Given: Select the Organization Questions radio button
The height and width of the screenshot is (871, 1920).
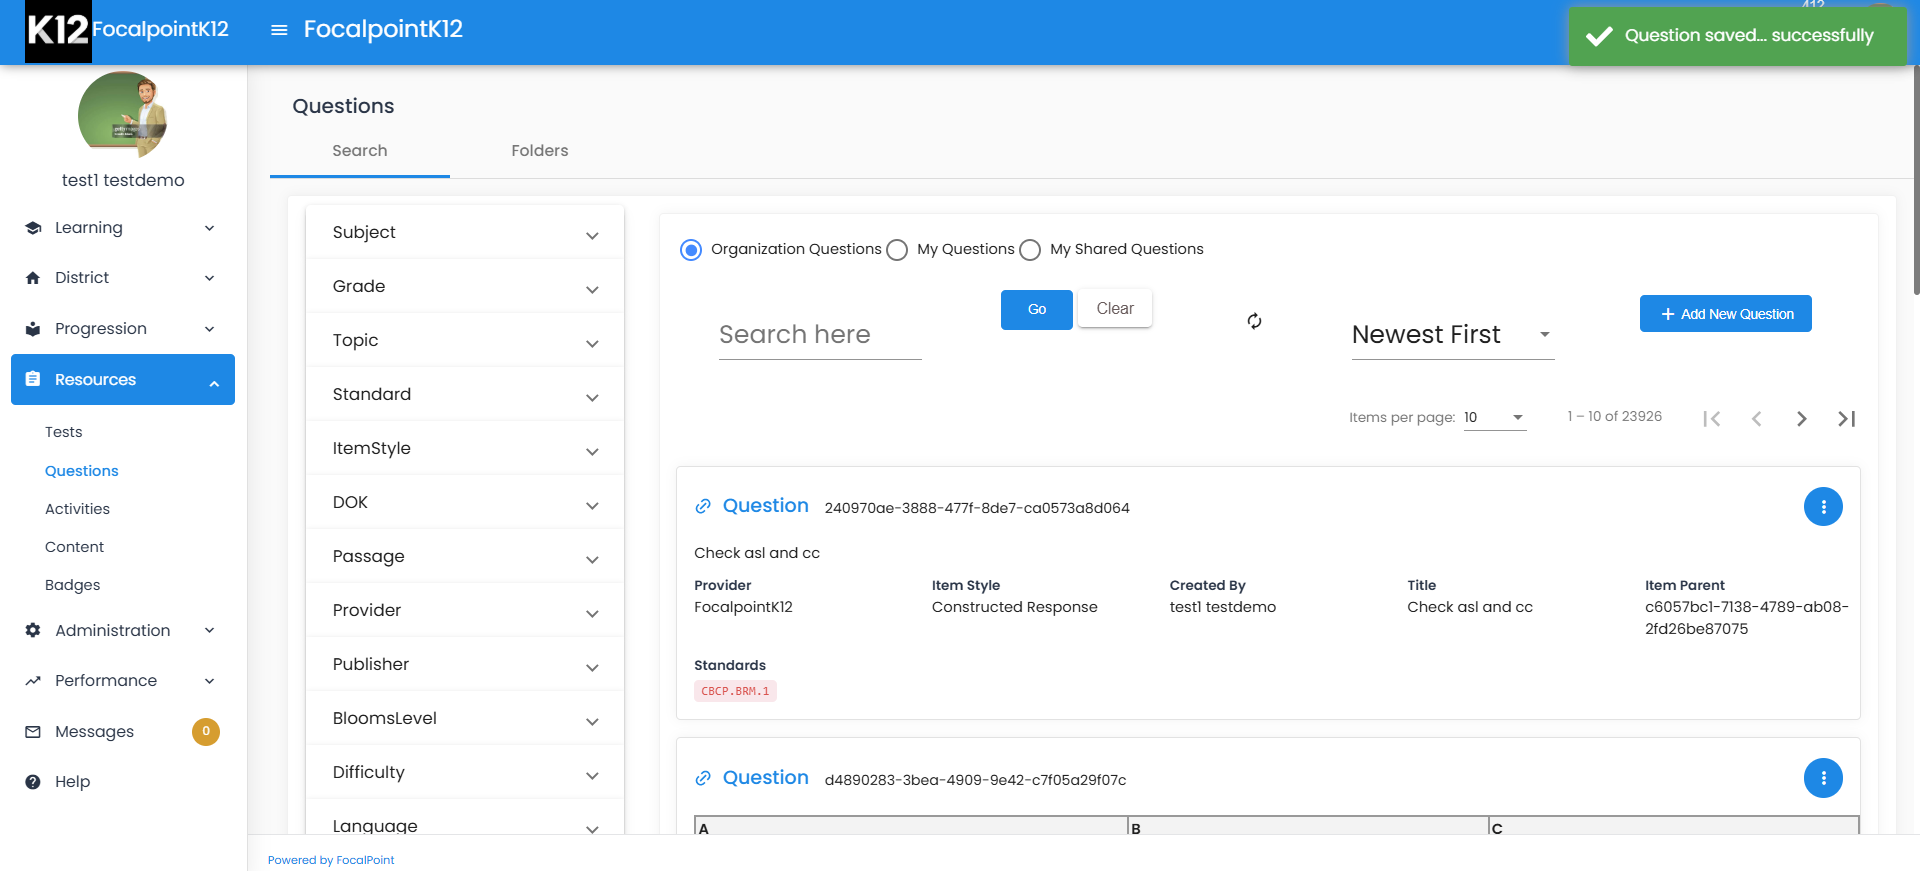Looking at the screenshot, I should pyautogui.click(x=691, y=250).
